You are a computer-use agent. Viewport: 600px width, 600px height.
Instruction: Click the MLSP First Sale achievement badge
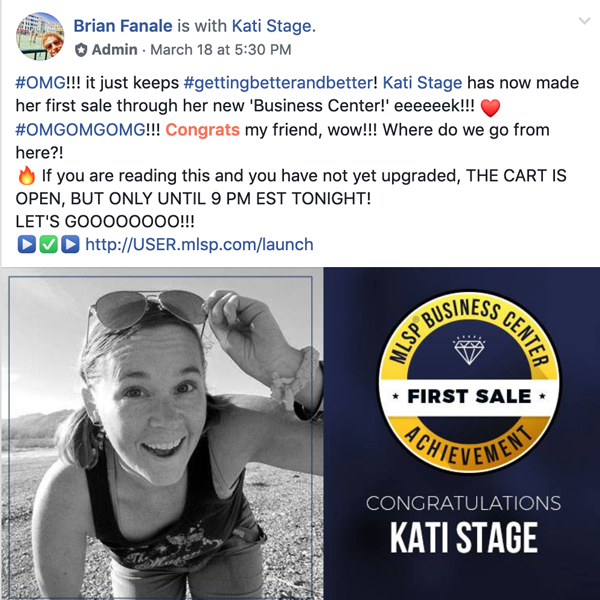click(469, 382)
